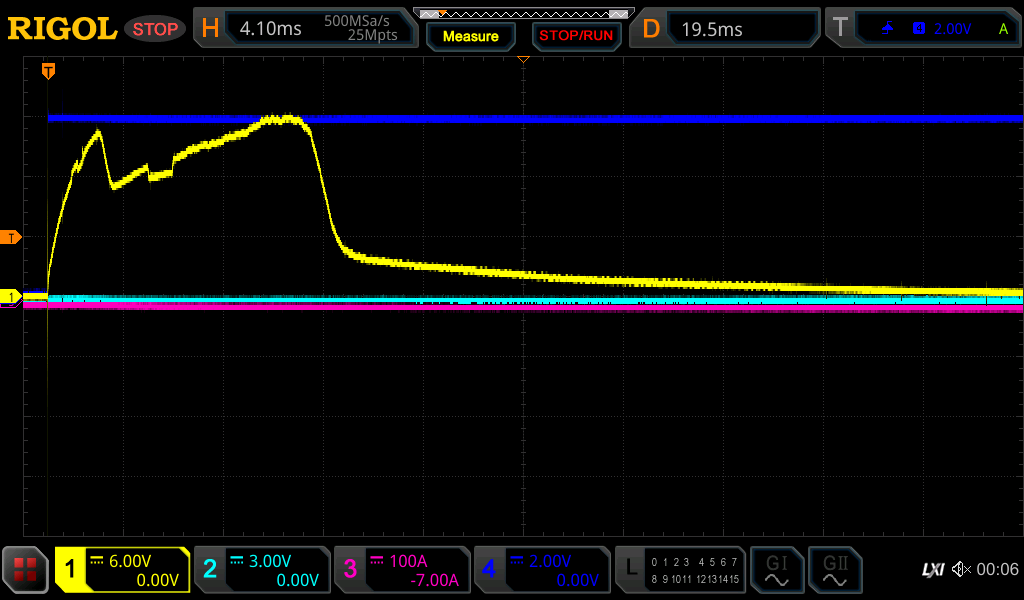
Task: Click the waveform memory position bar
Action: 522,14
